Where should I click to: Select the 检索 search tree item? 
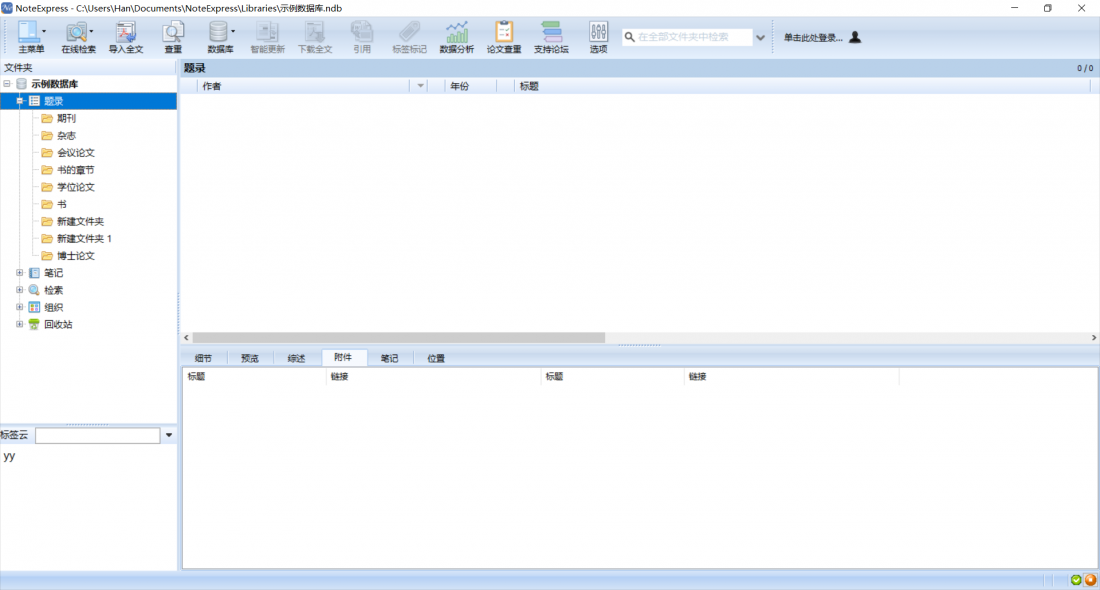pyautogui.click(x=53, y=290)
